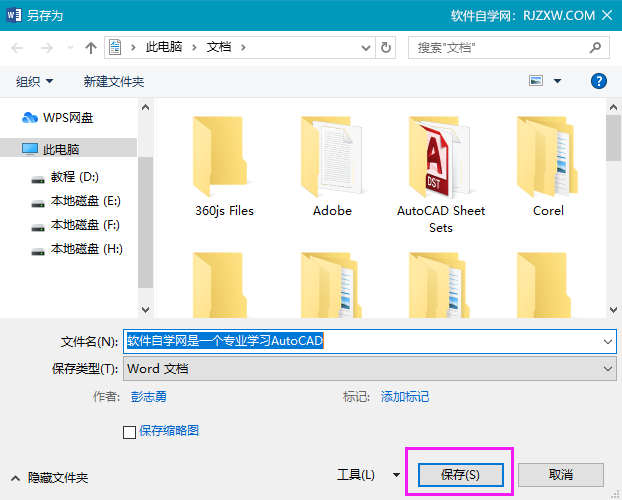Screen dimensions: 622x500
Task: Open address bar history dropdown
Action: click(x=366, y=48)
